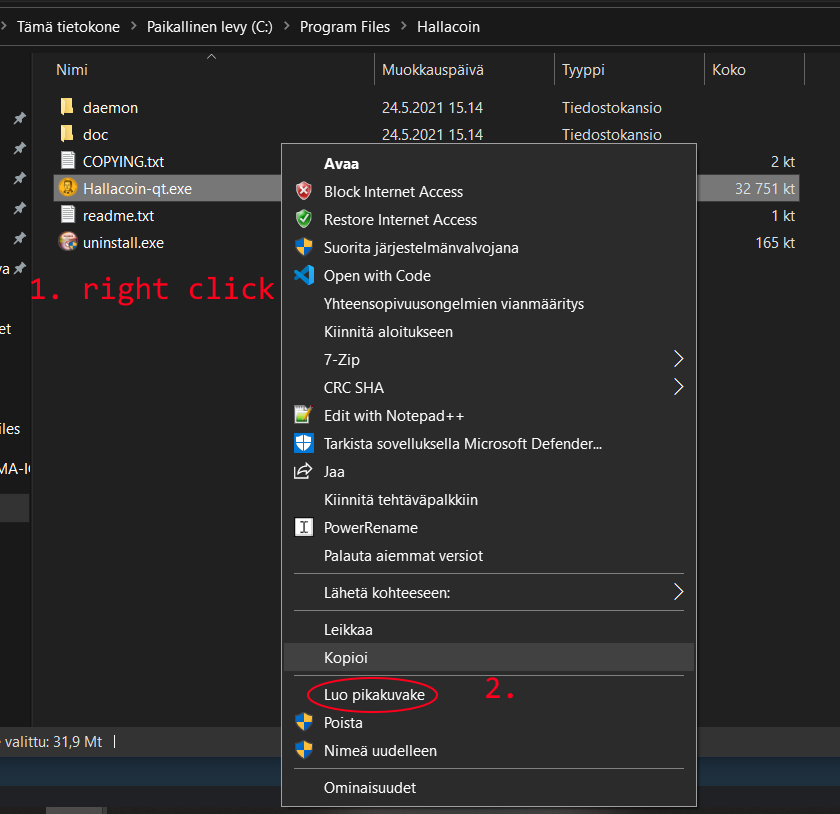The height and width of the screenshot is (814, 840).
Task: Expand chevron after Tämä tietokone breadcrumb
Action: coord(133,26)
